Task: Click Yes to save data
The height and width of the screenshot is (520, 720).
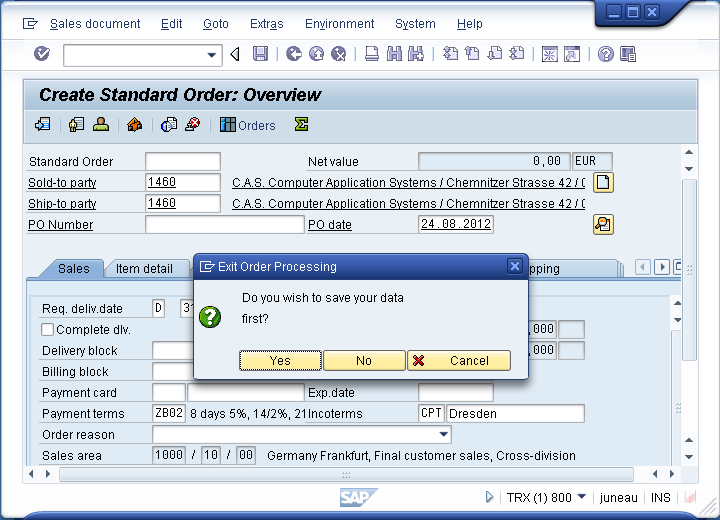Action: pyautogui.click(x=280, y=361)
